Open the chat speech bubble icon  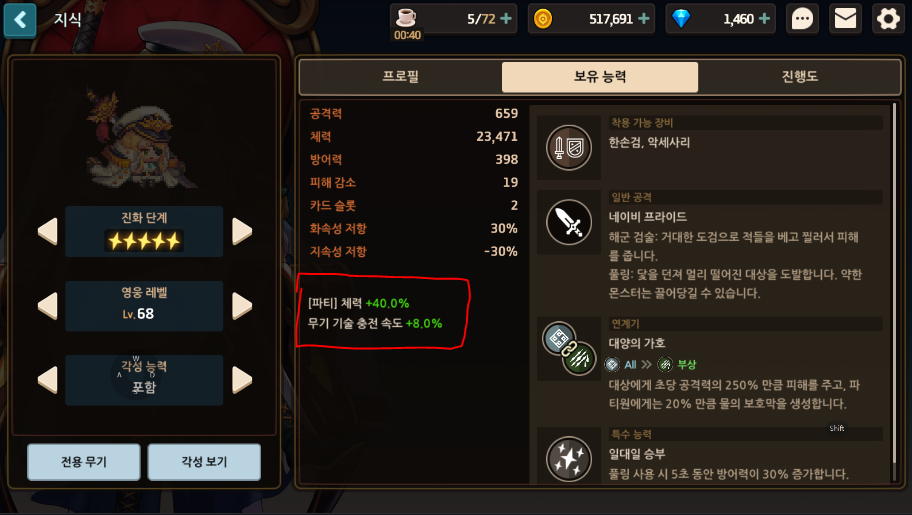(x=802, y=19)
